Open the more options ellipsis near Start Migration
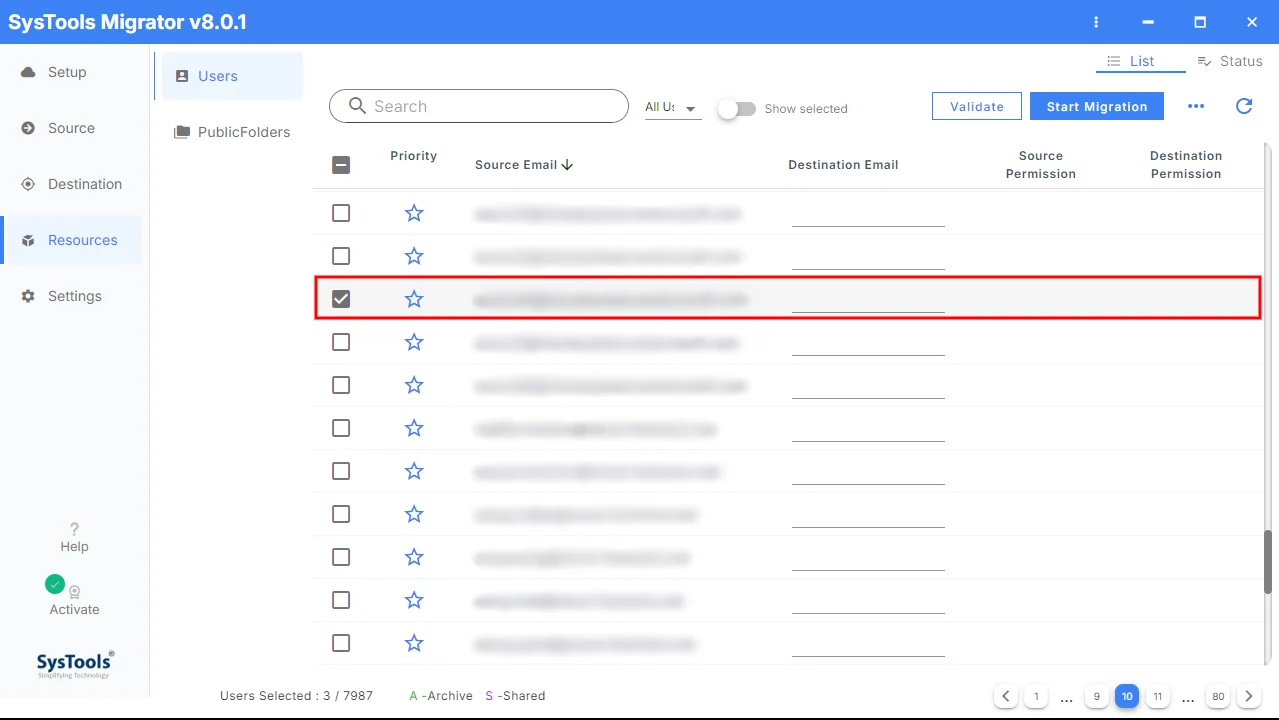1279x720 pixels. pos(1196,106)
